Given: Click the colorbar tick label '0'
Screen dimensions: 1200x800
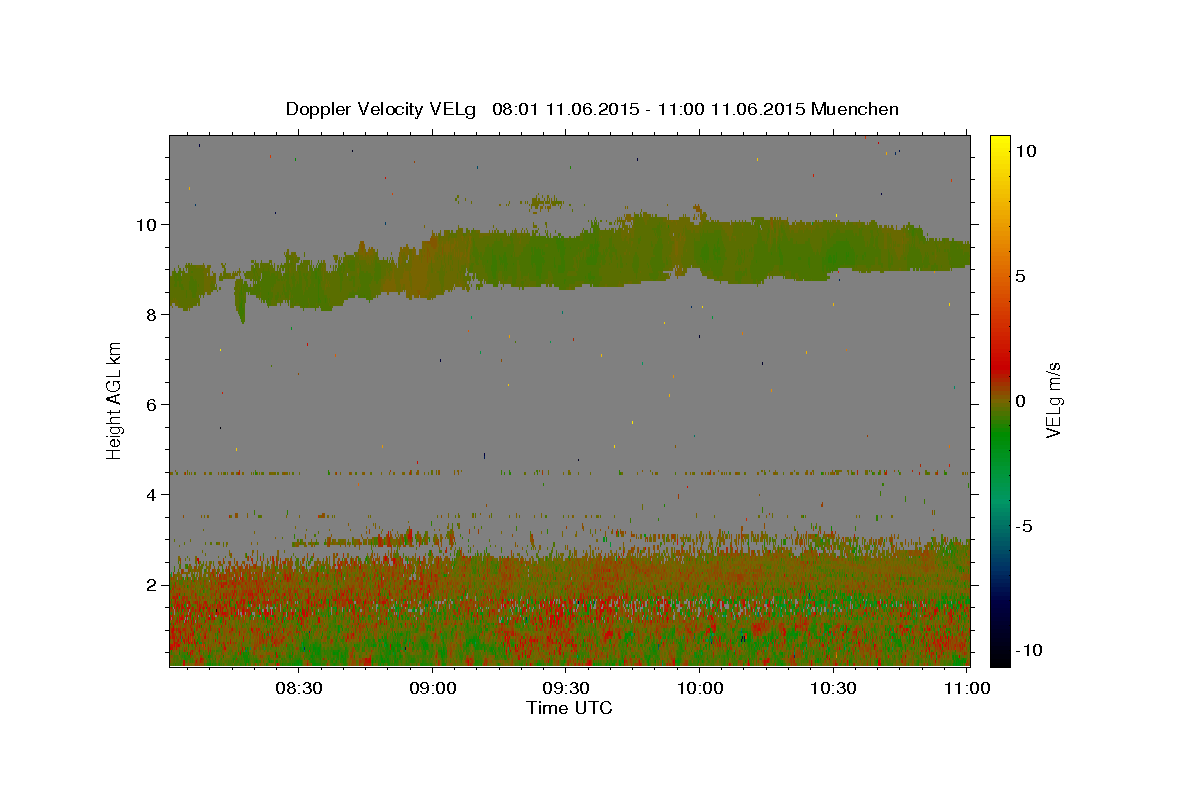Looking at the screenshot, I should (1020, 401).
